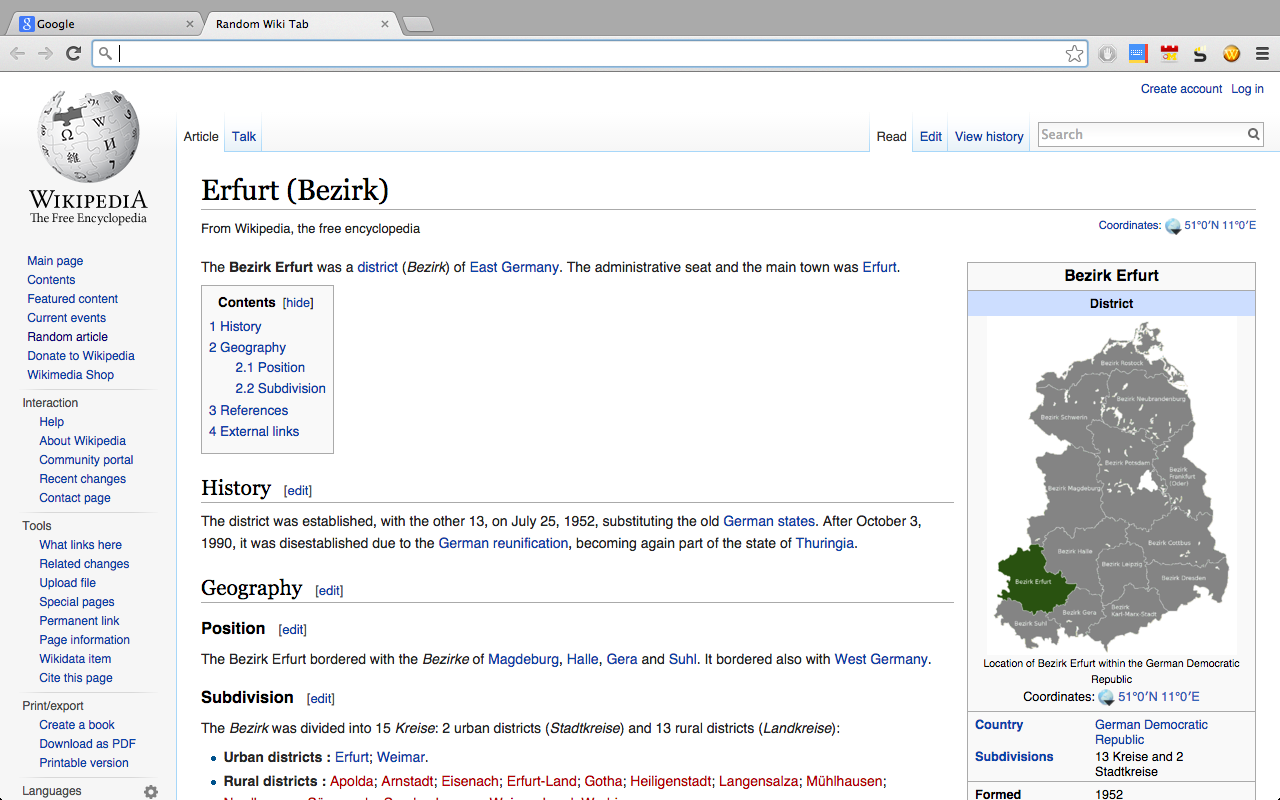Open the Edit tab
The width and height of the screenshot is (1280, 800).
(x=931, y=137)
